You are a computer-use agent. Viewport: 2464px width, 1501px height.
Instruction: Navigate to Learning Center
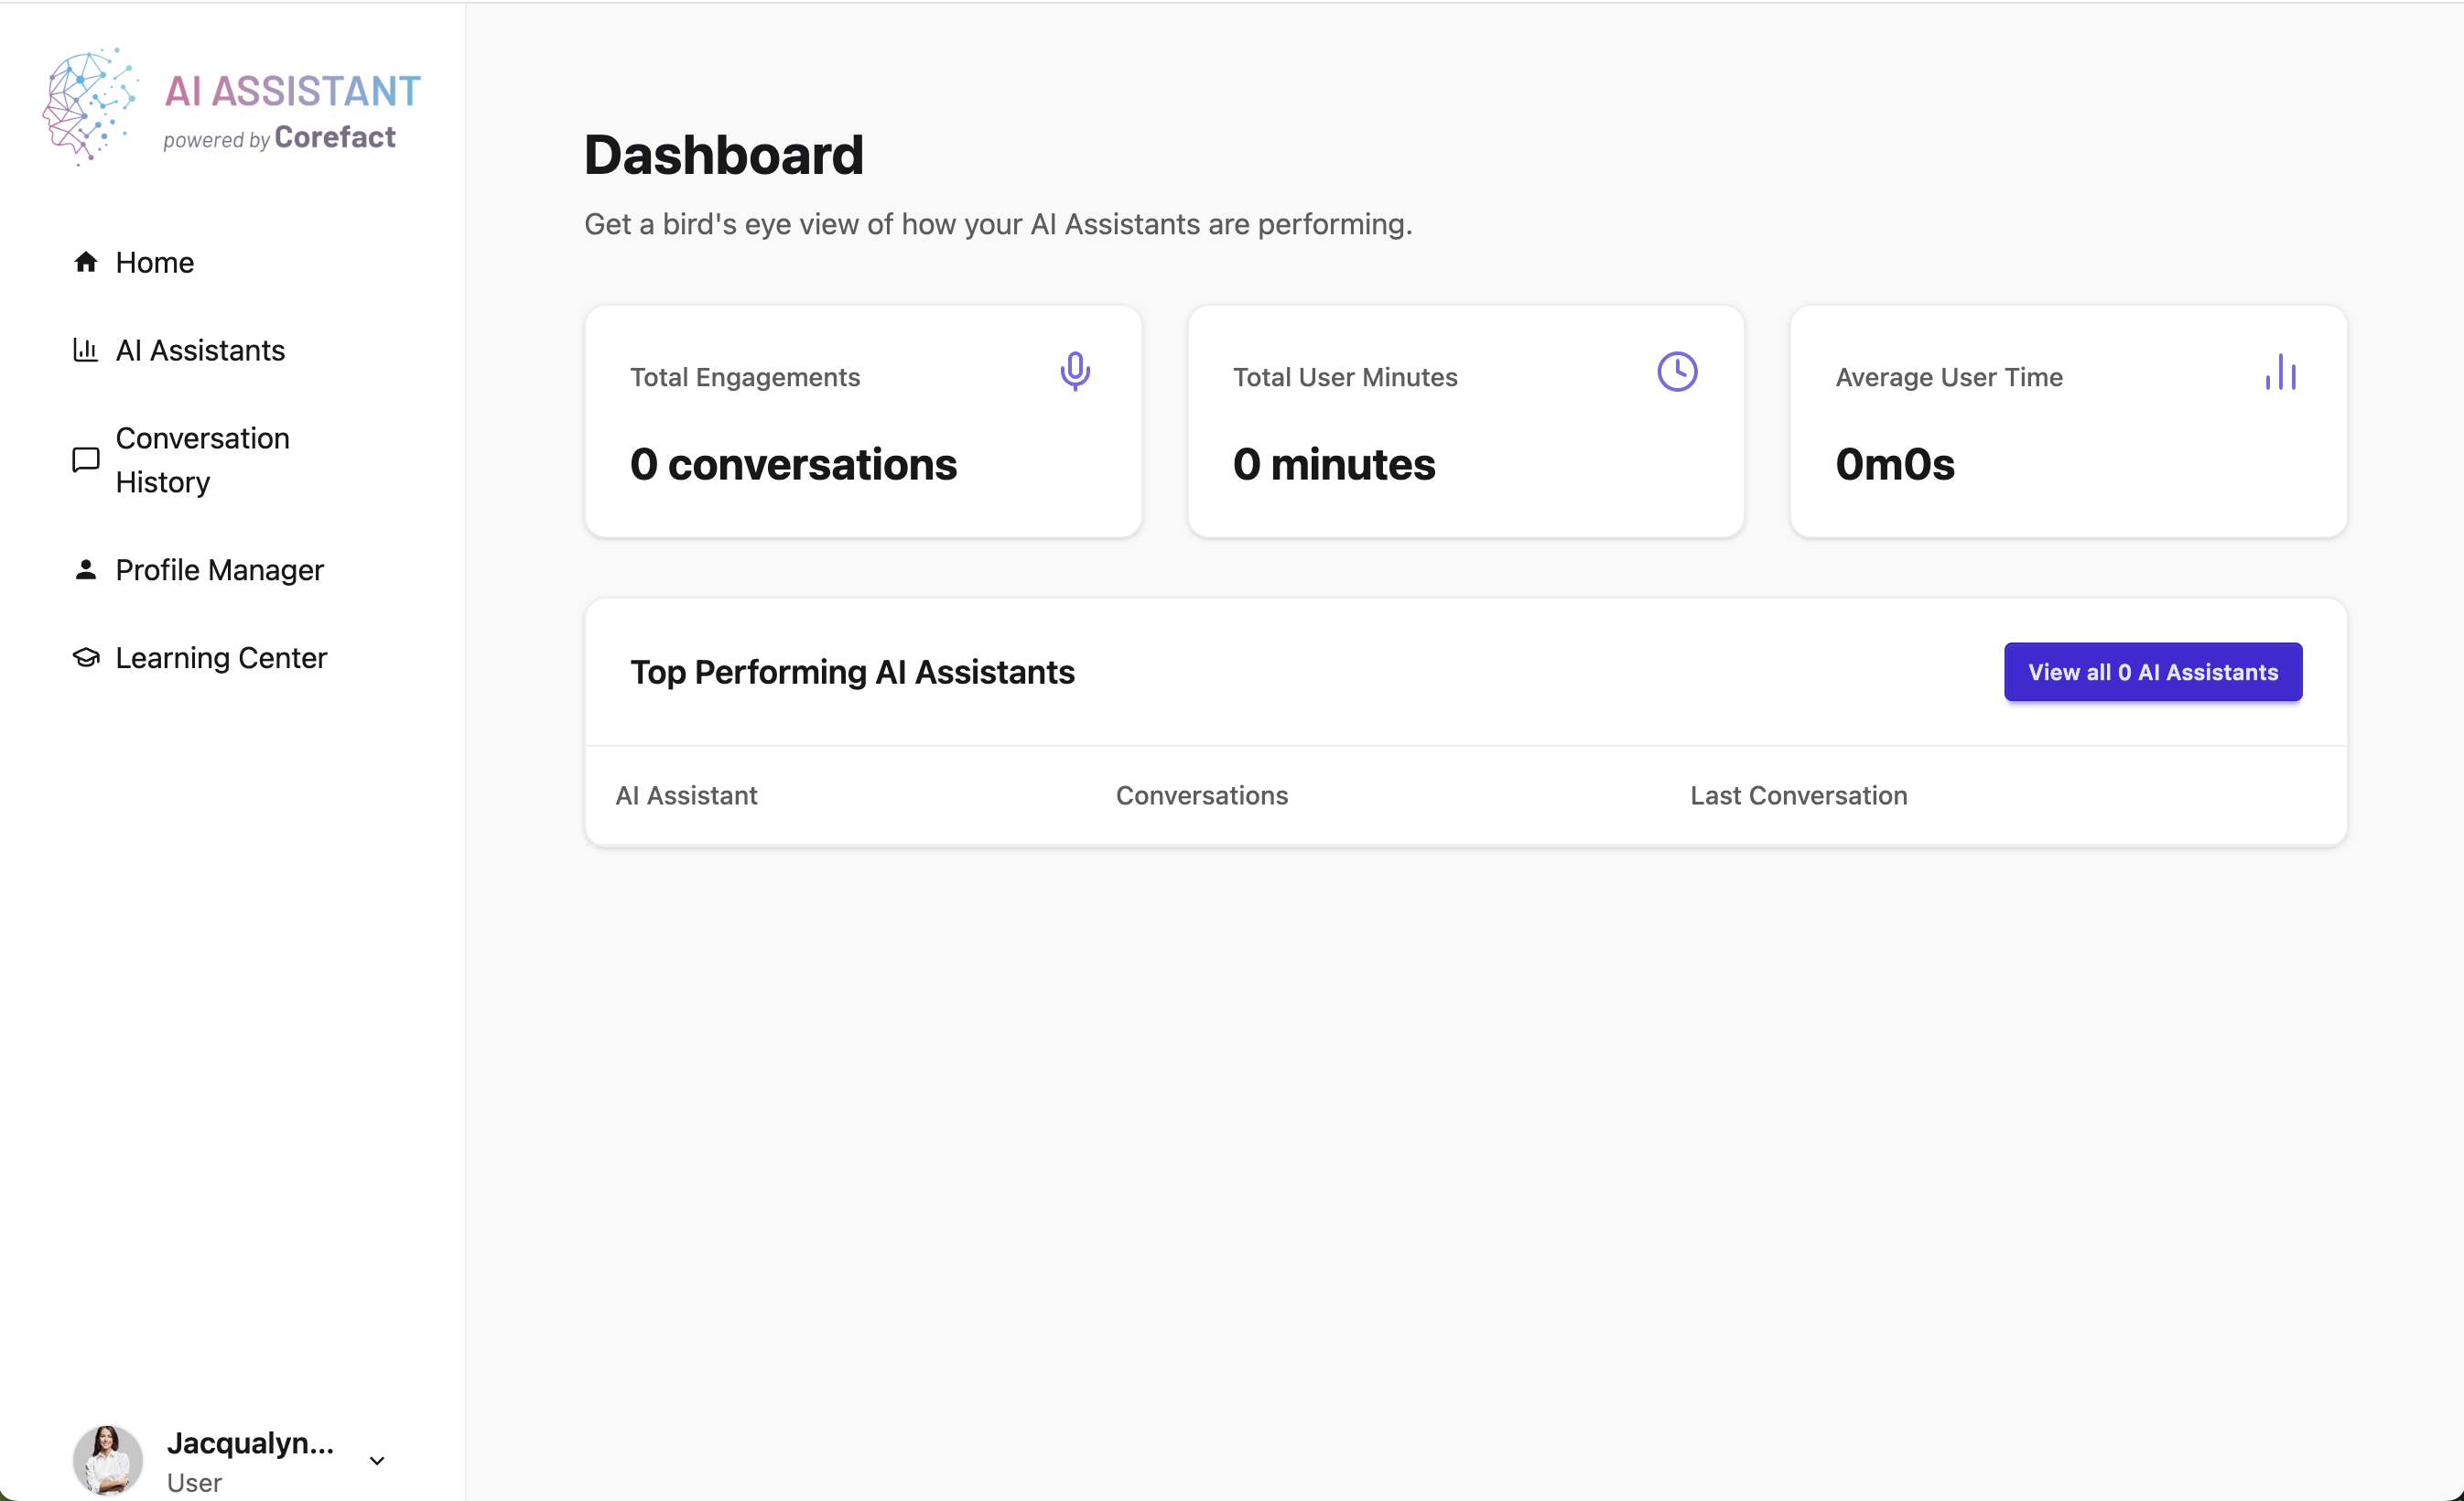[221, 658]
